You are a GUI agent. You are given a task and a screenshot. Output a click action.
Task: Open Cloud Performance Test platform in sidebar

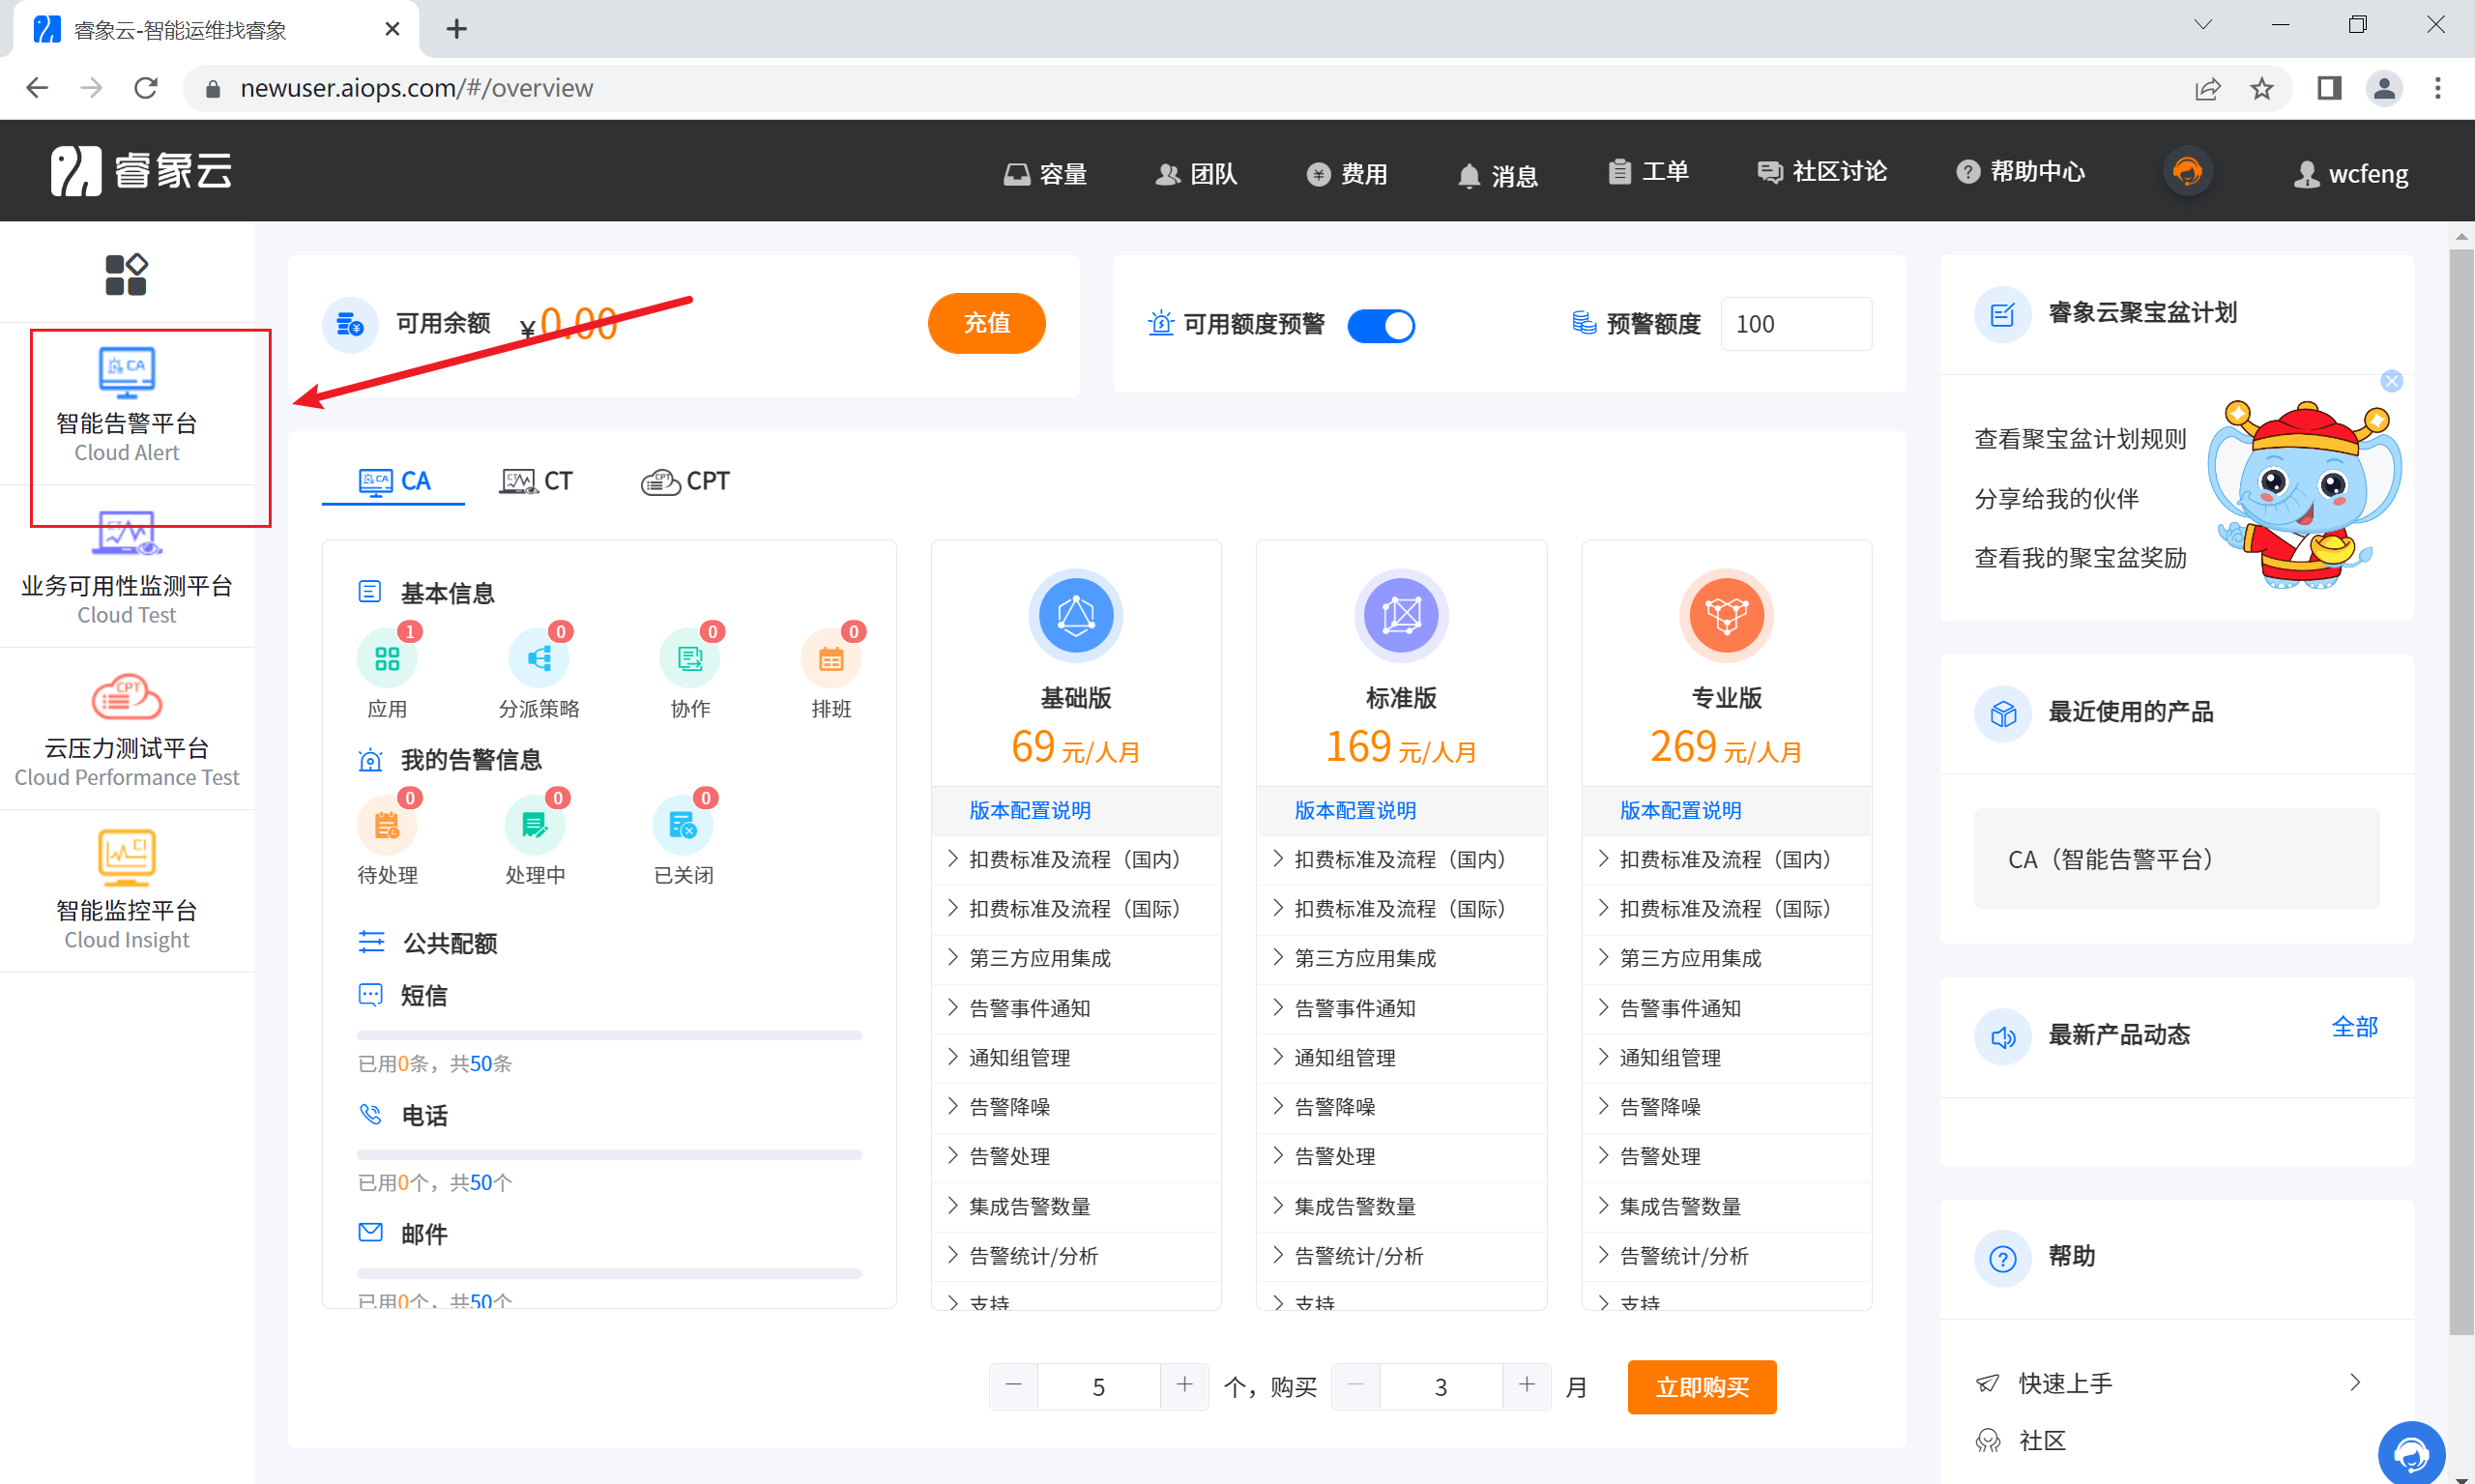coord(127,729)
